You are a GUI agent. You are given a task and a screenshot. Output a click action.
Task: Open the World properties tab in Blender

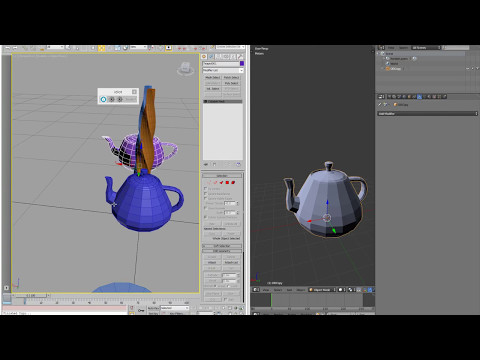point(404,97)
